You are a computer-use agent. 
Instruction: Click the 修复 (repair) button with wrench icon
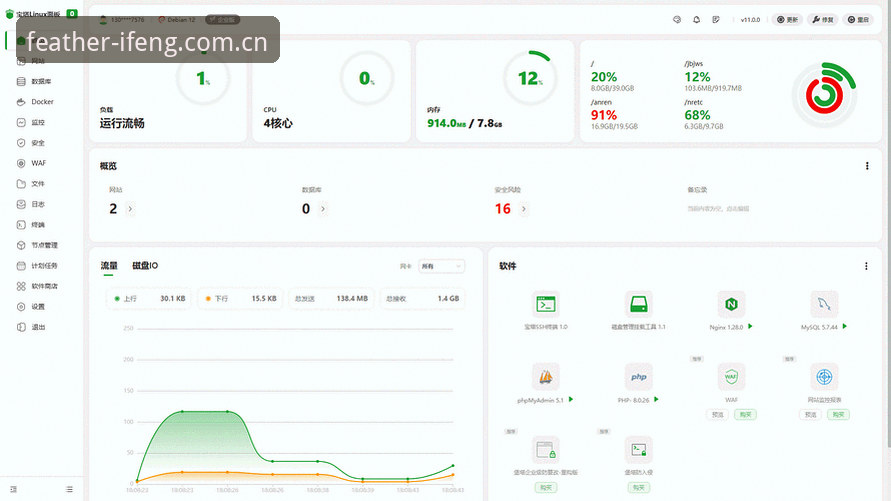(x=822, y=19)
